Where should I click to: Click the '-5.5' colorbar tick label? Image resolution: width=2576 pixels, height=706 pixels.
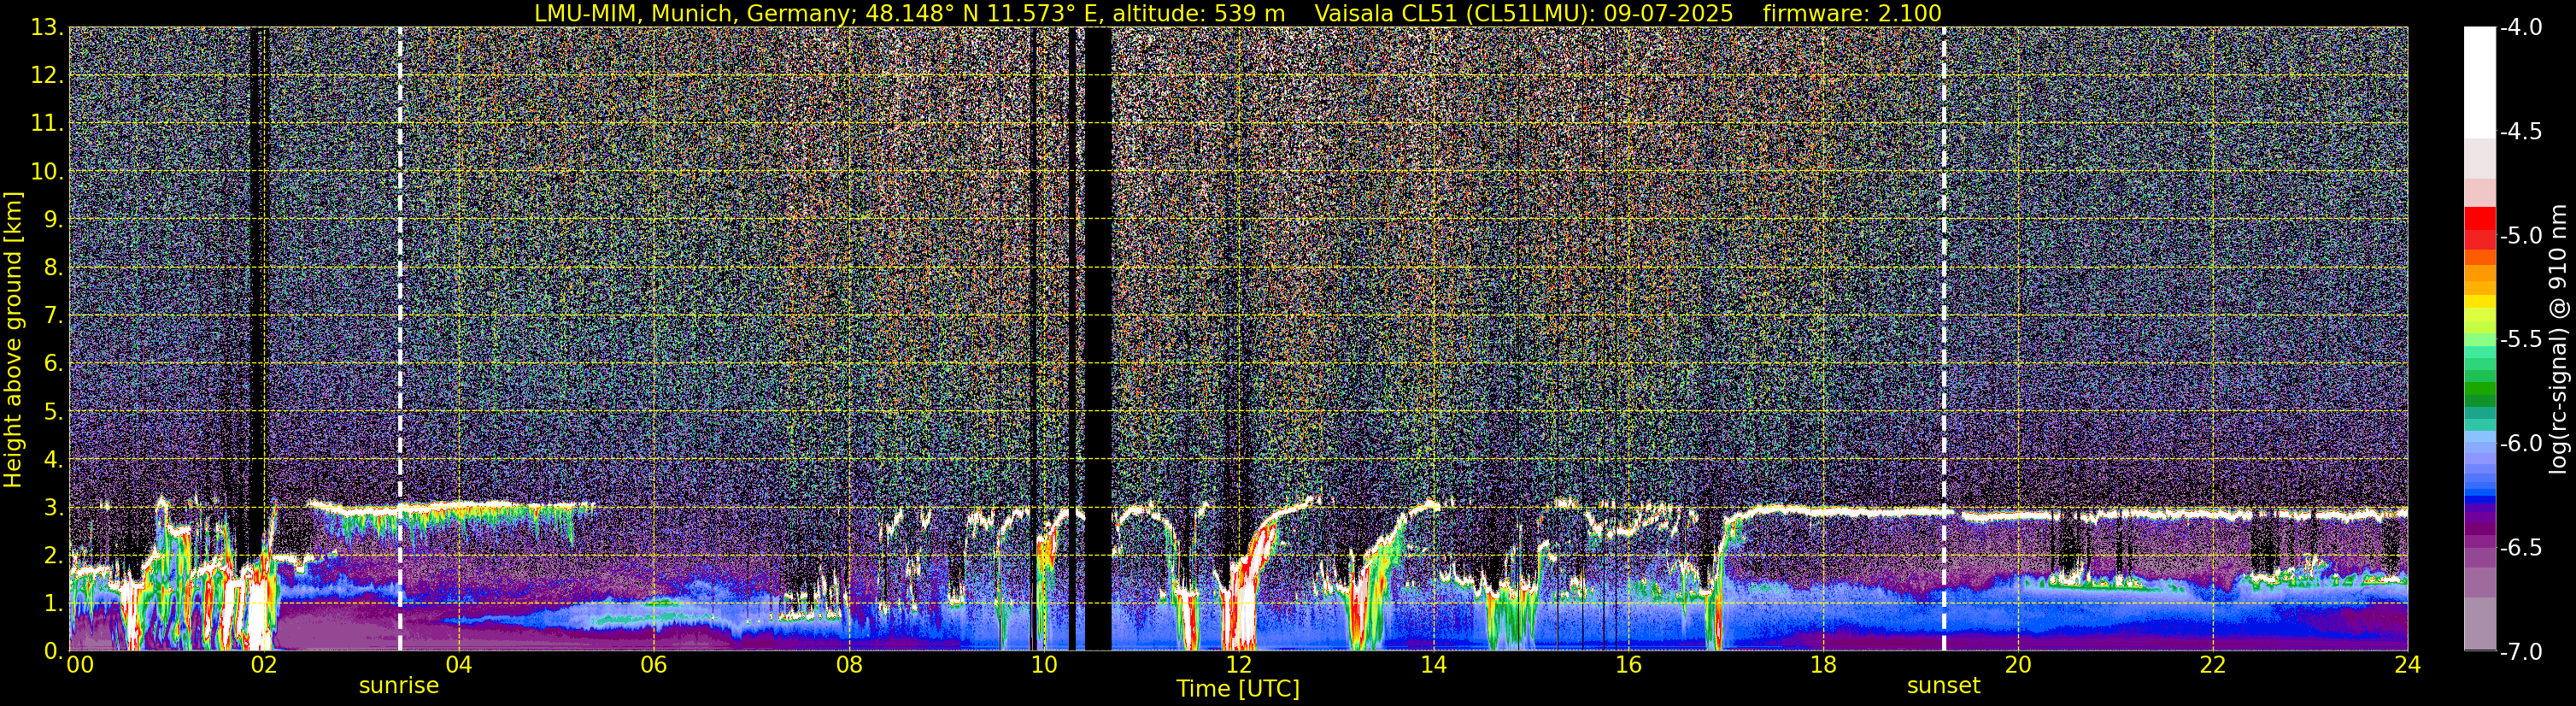pyautogui.click(x=2521, y=340)
